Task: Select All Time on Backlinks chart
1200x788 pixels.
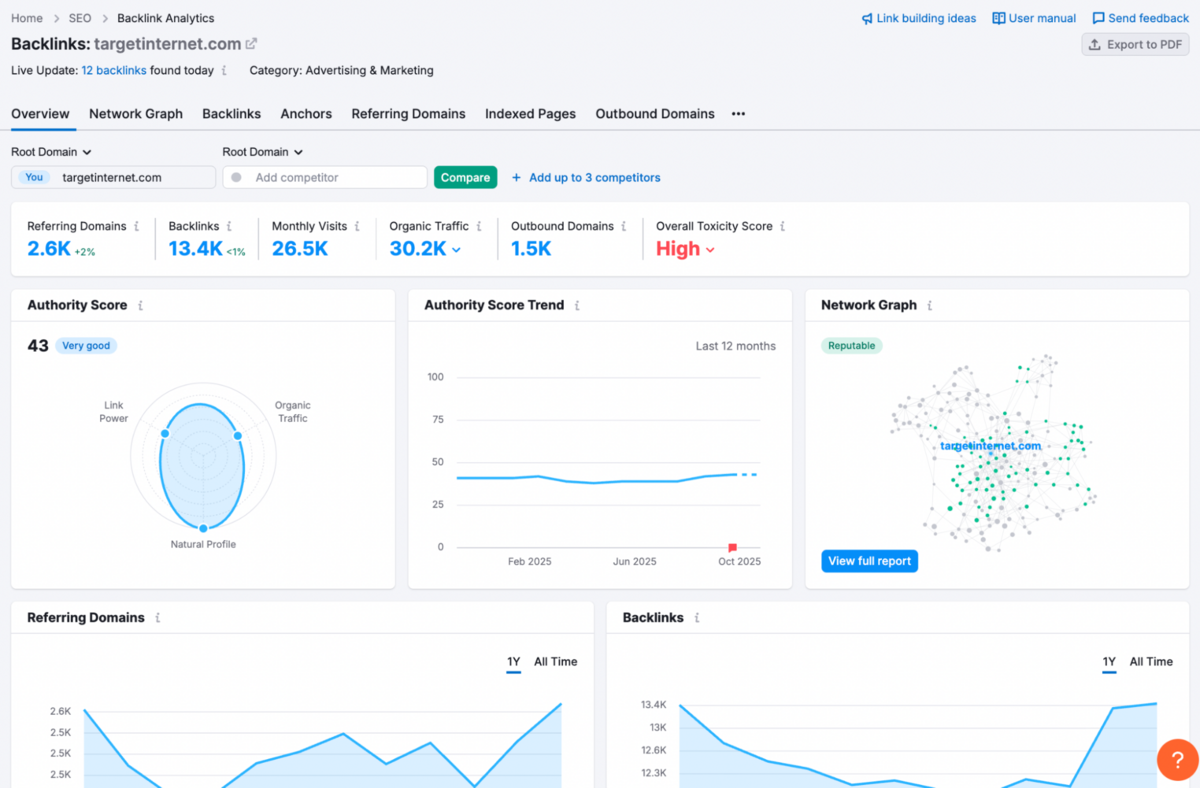Action: [x=1151, y=662]
